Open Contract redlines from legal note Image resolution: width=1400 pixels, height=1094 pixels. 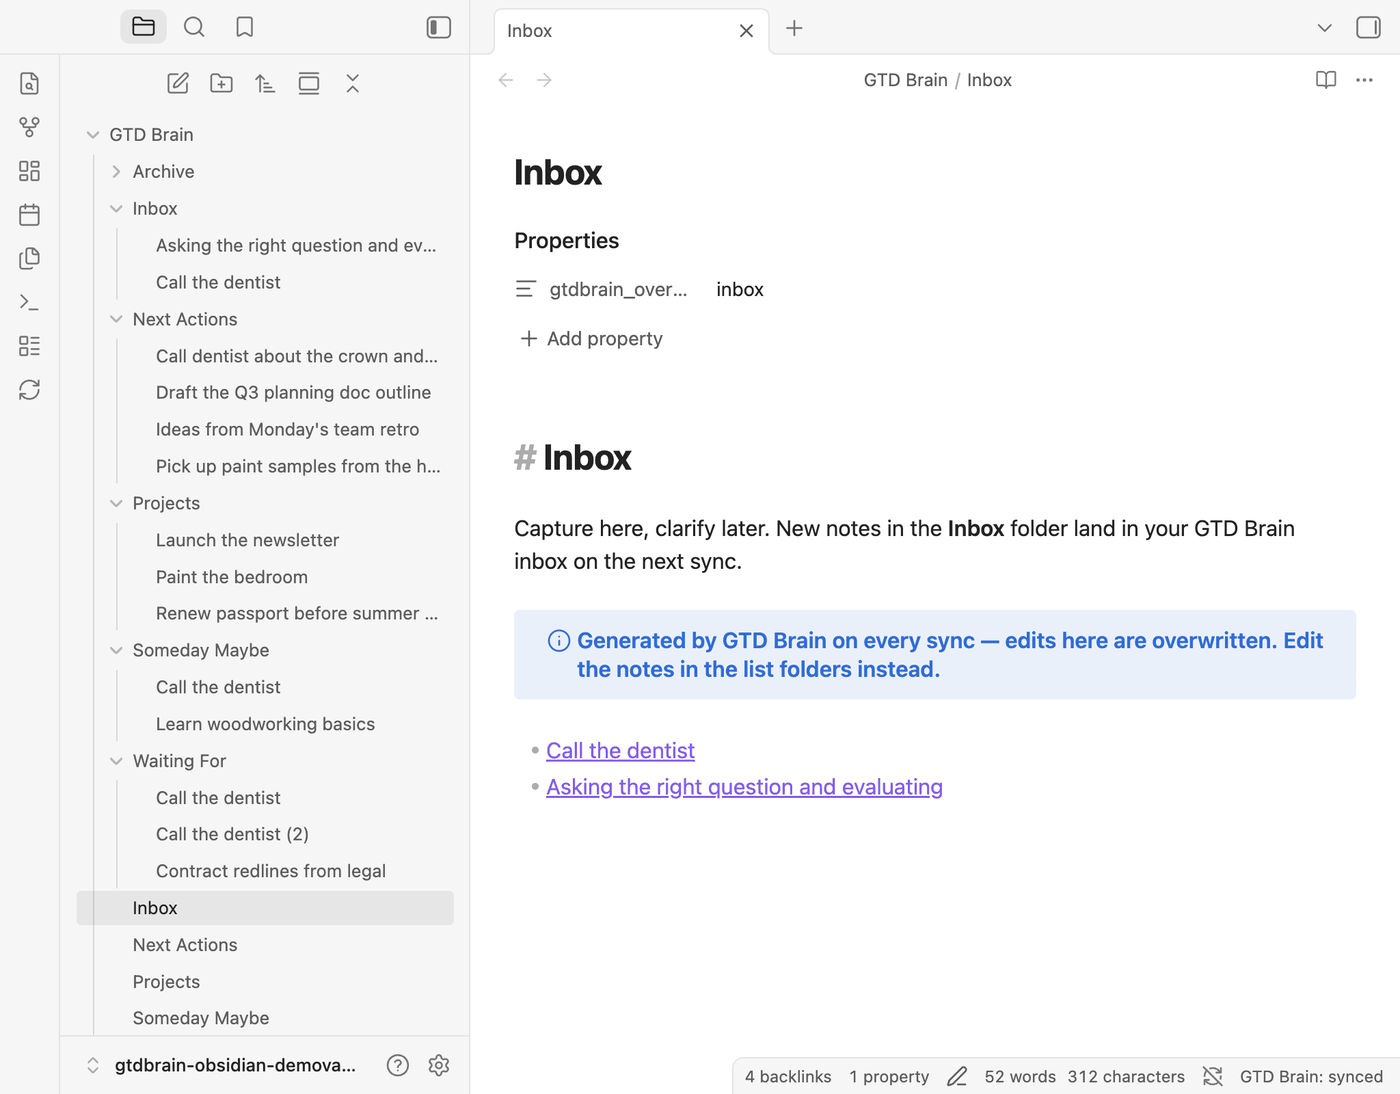pos(271,871)
